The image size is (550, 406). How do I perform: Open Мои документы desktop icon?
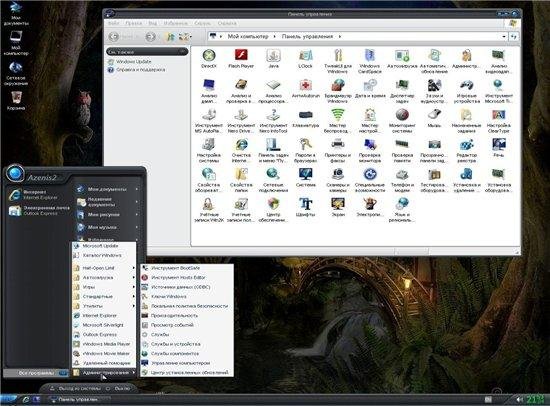pos(15,13)
